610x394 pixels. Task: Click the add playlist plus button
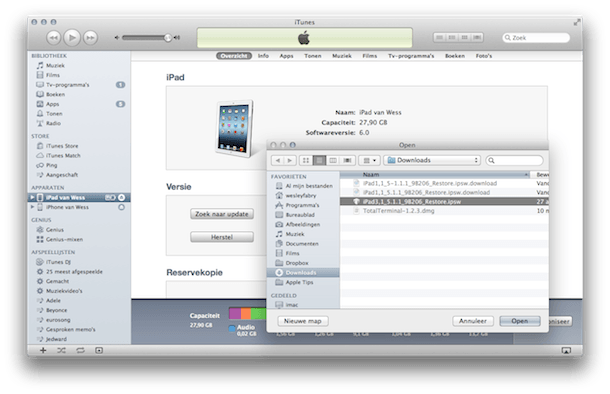pyautogui.click(x=43, y=350)
